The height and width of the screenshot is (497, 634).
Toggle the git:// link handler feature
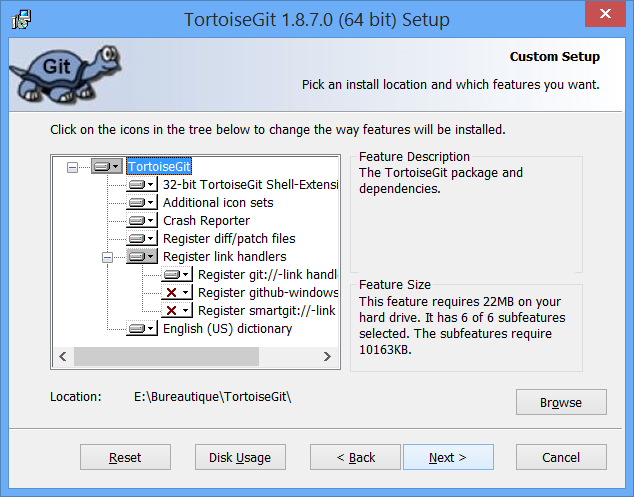(177, 275)
